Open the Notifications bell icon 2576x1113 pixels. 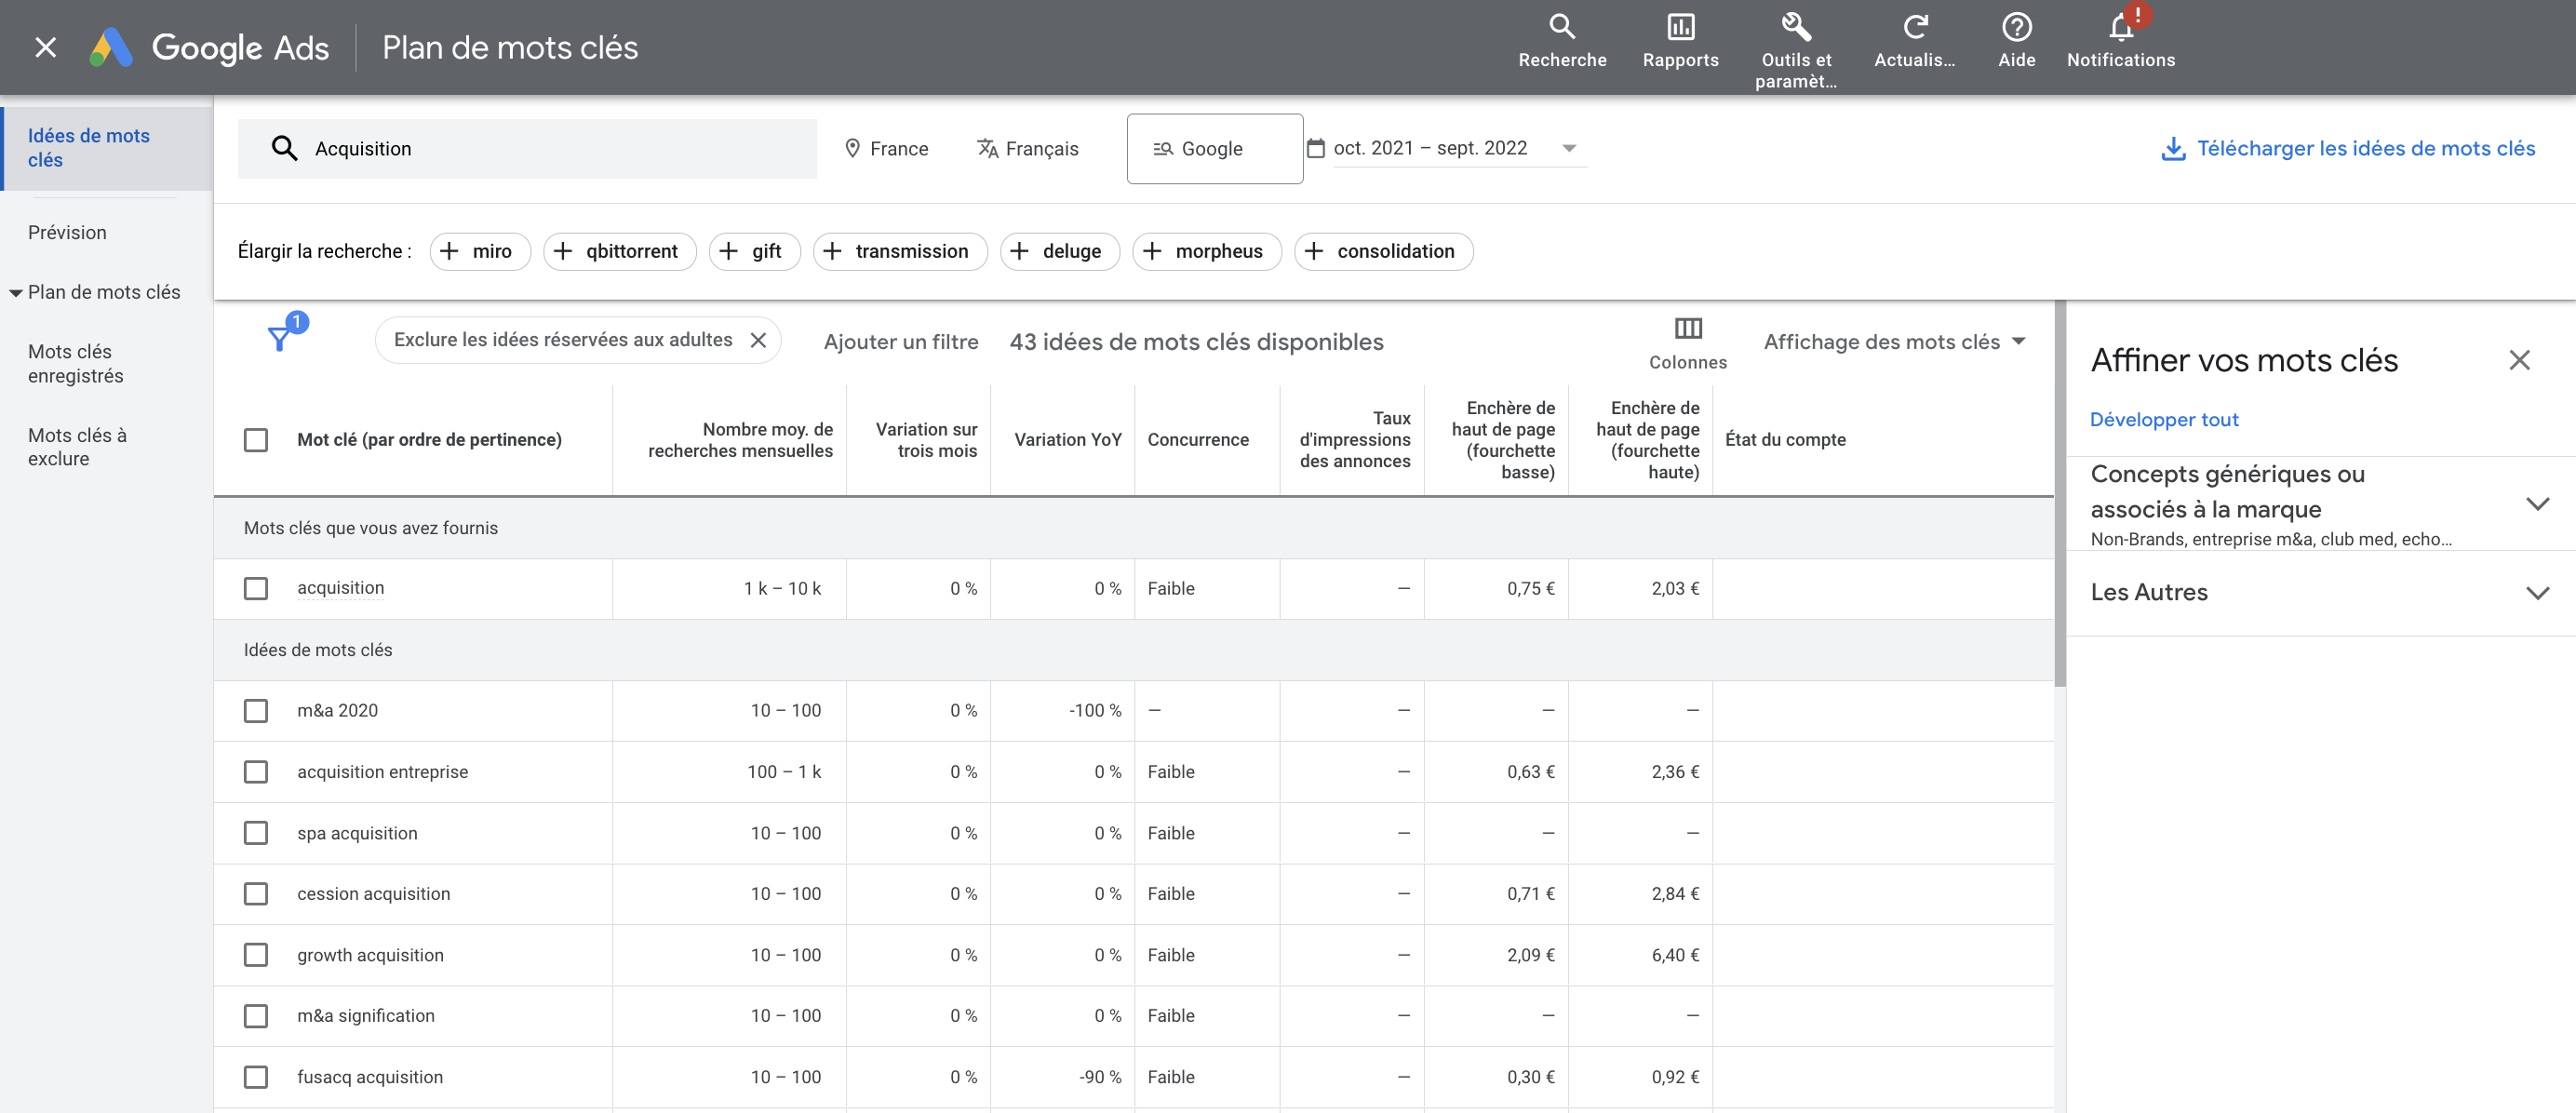[2120, 27]
